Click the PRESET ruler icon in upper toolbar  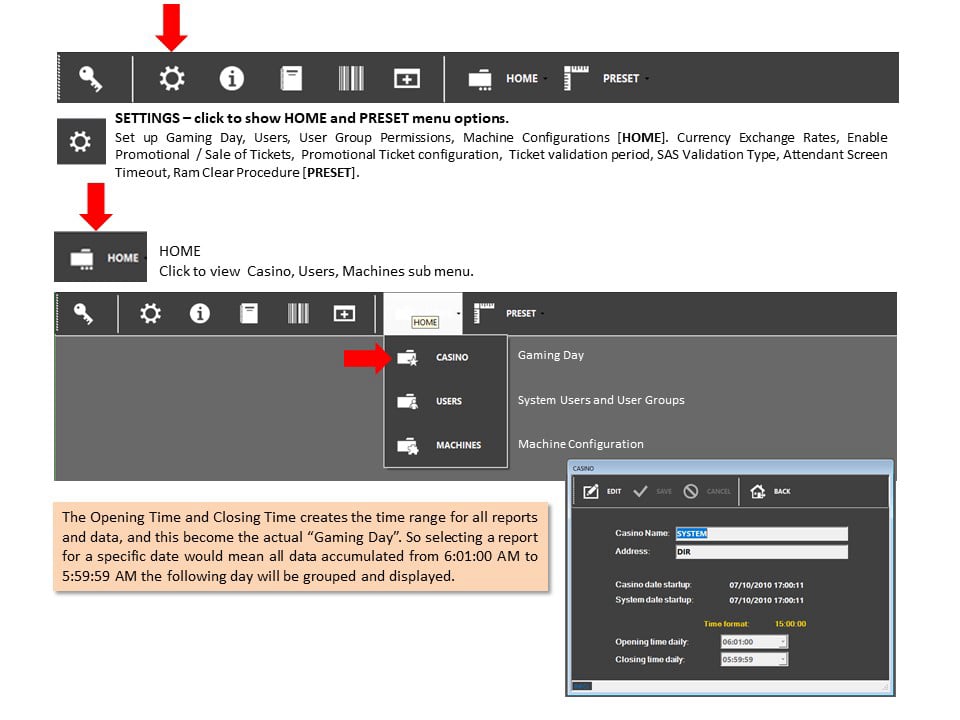576,78
